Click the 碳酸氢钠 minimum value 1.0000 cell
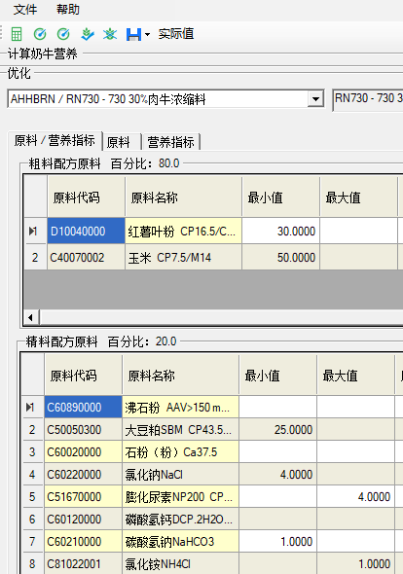403x574 pixels. (278, 541)
